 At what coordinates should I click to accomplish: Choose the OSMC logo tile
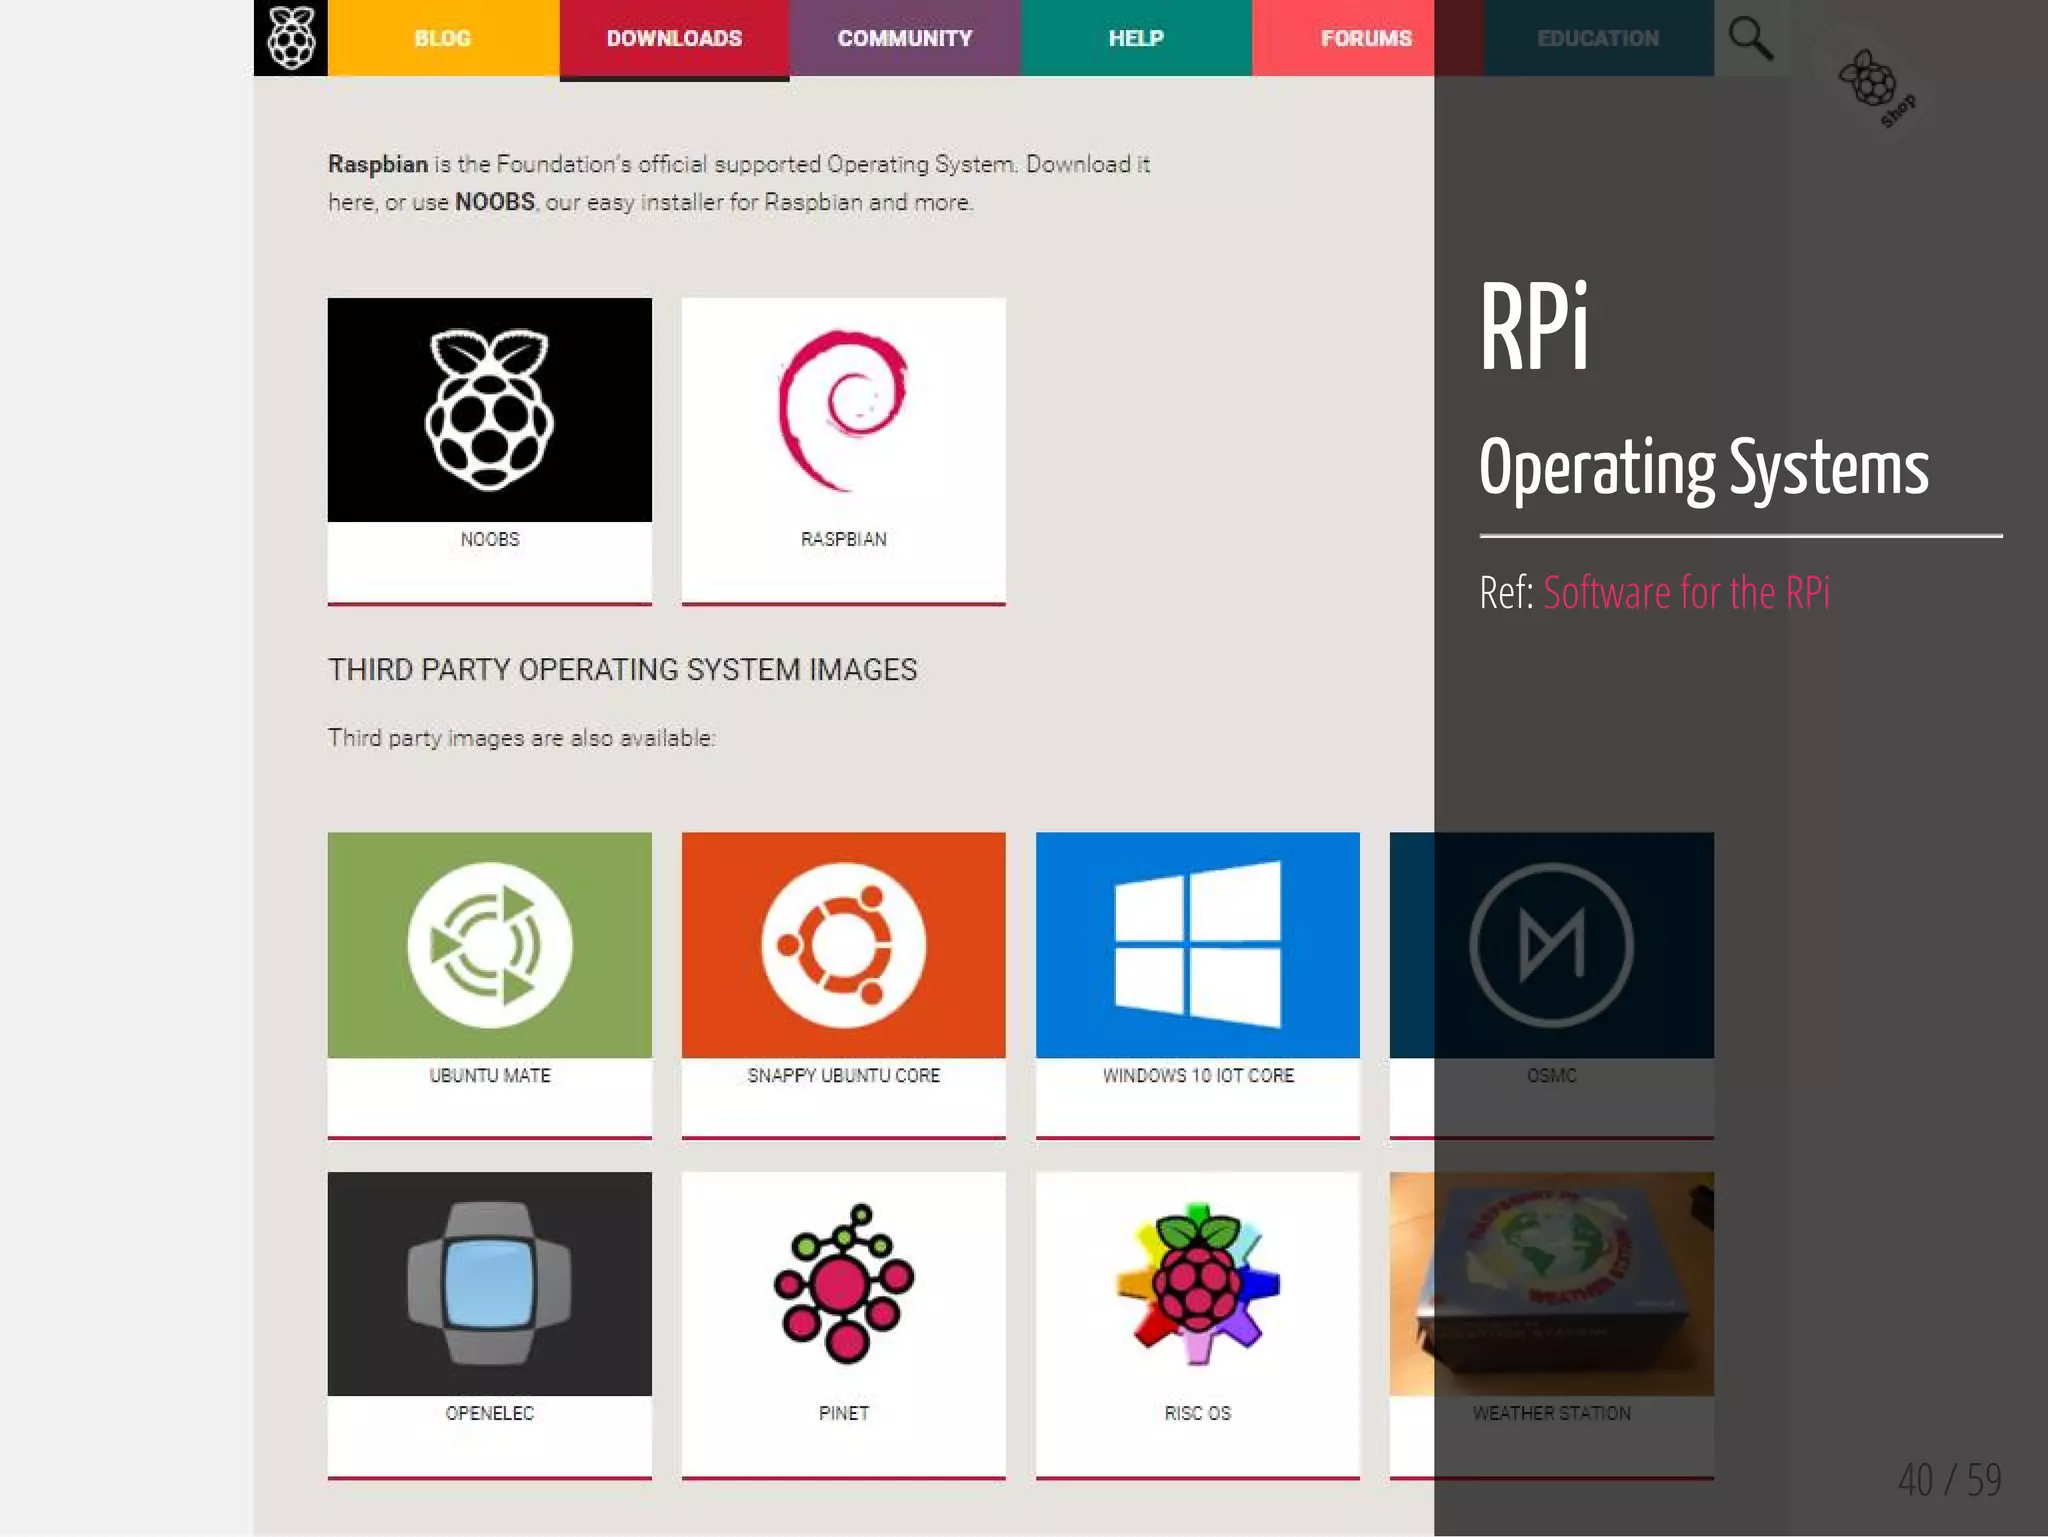tap(1552, 945)
